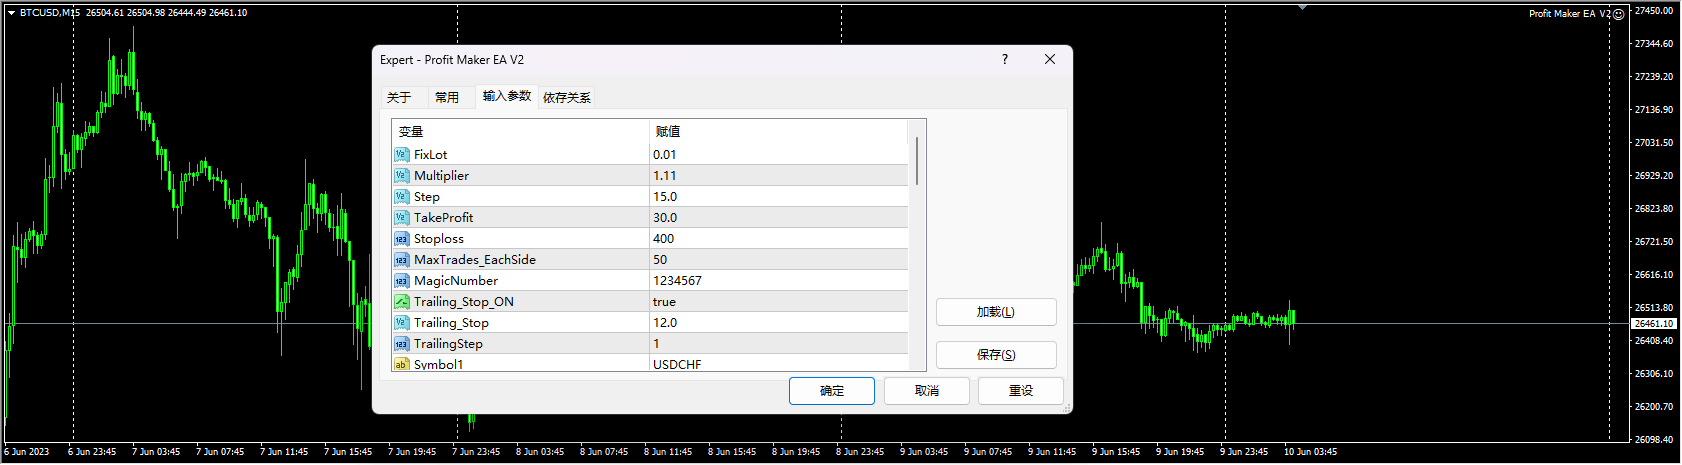1682x465 pixels.
Task: Click the Multiplier row icon
Action: coord(401,176)
